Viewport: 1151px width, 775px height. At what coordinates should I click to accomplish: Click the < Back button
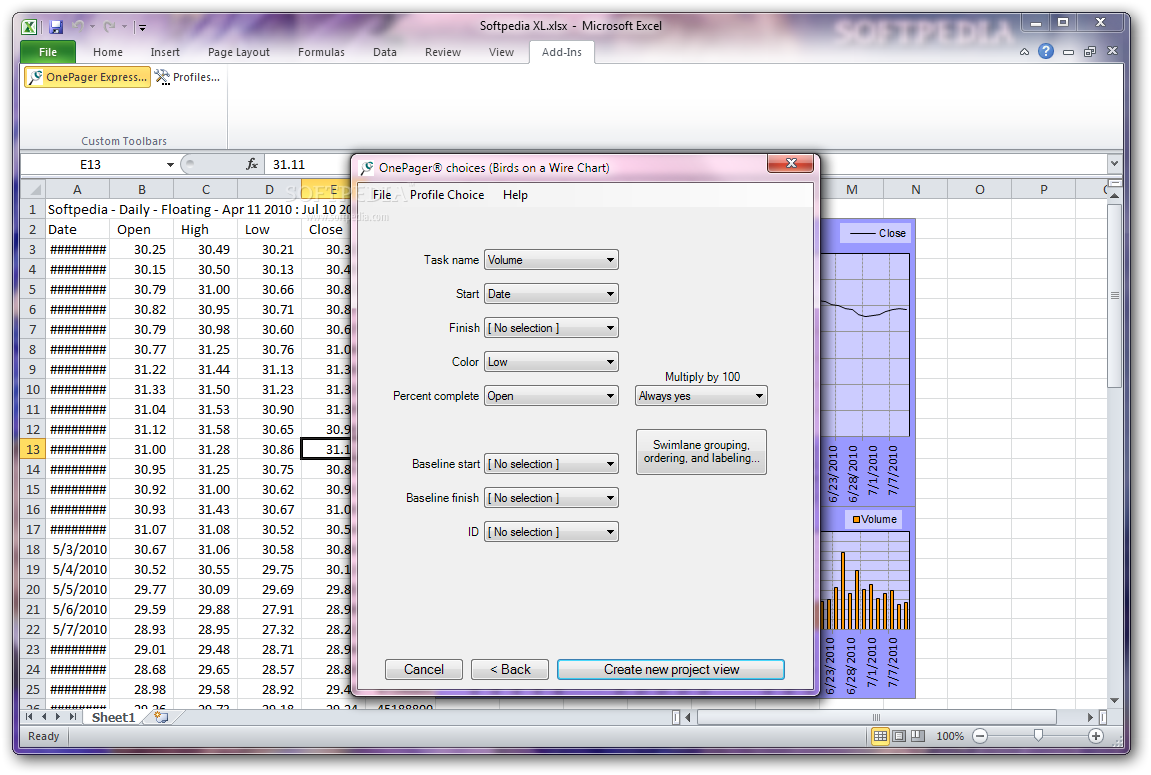[510, 669]
